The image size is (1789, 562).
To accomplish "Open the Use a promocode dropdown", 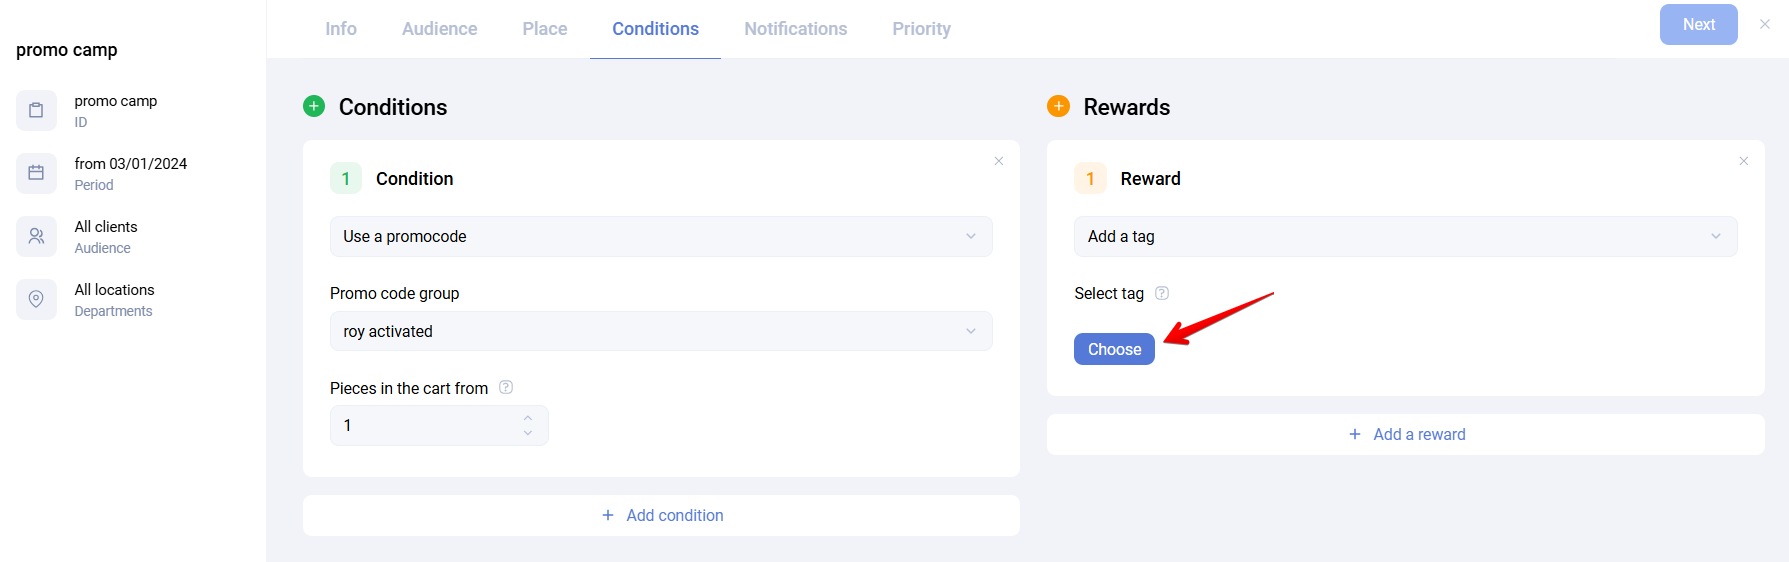I will point(661,236).
